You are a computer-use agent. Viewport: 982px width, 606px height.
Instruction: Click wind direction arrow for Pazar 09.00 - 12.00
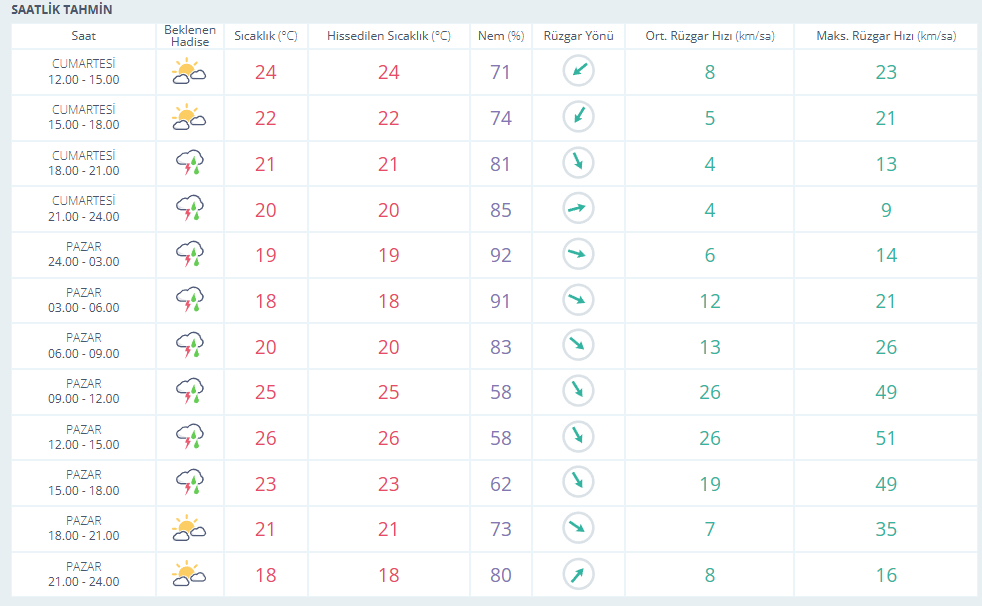[578, 391]
